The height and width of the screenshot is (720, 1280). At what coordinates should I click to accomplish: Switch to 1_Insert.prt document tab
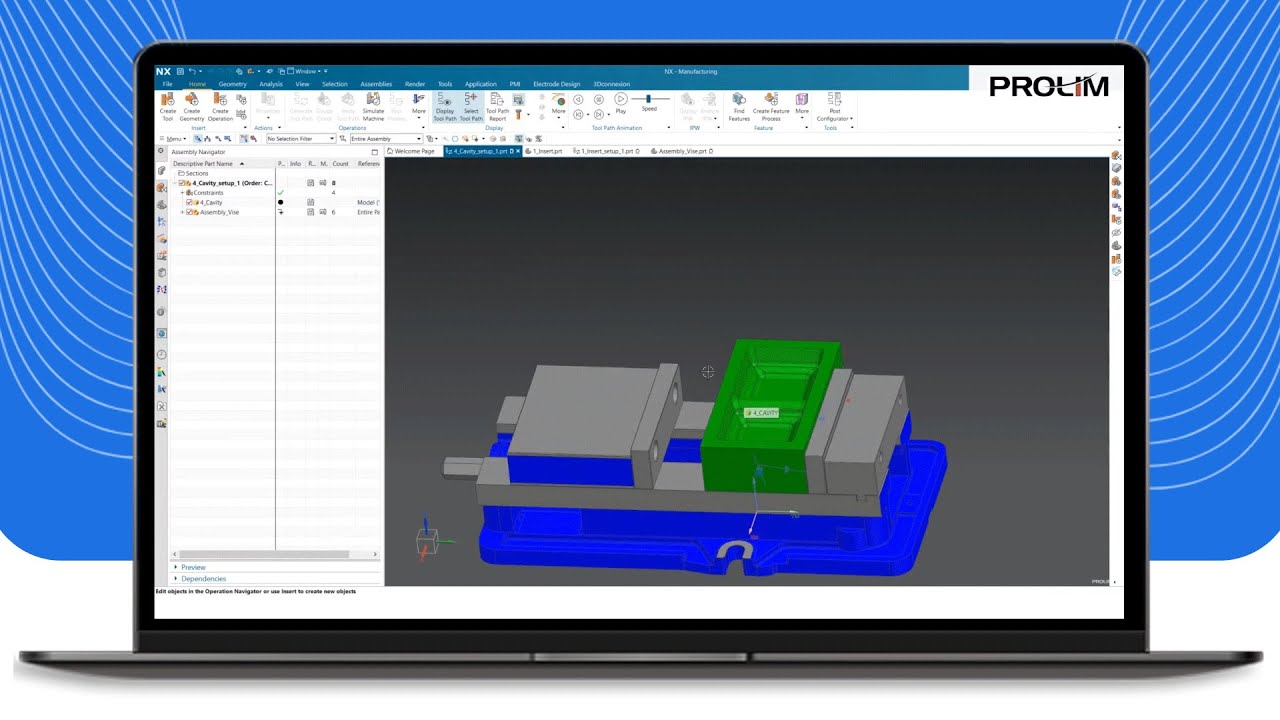tap(545, 151)
